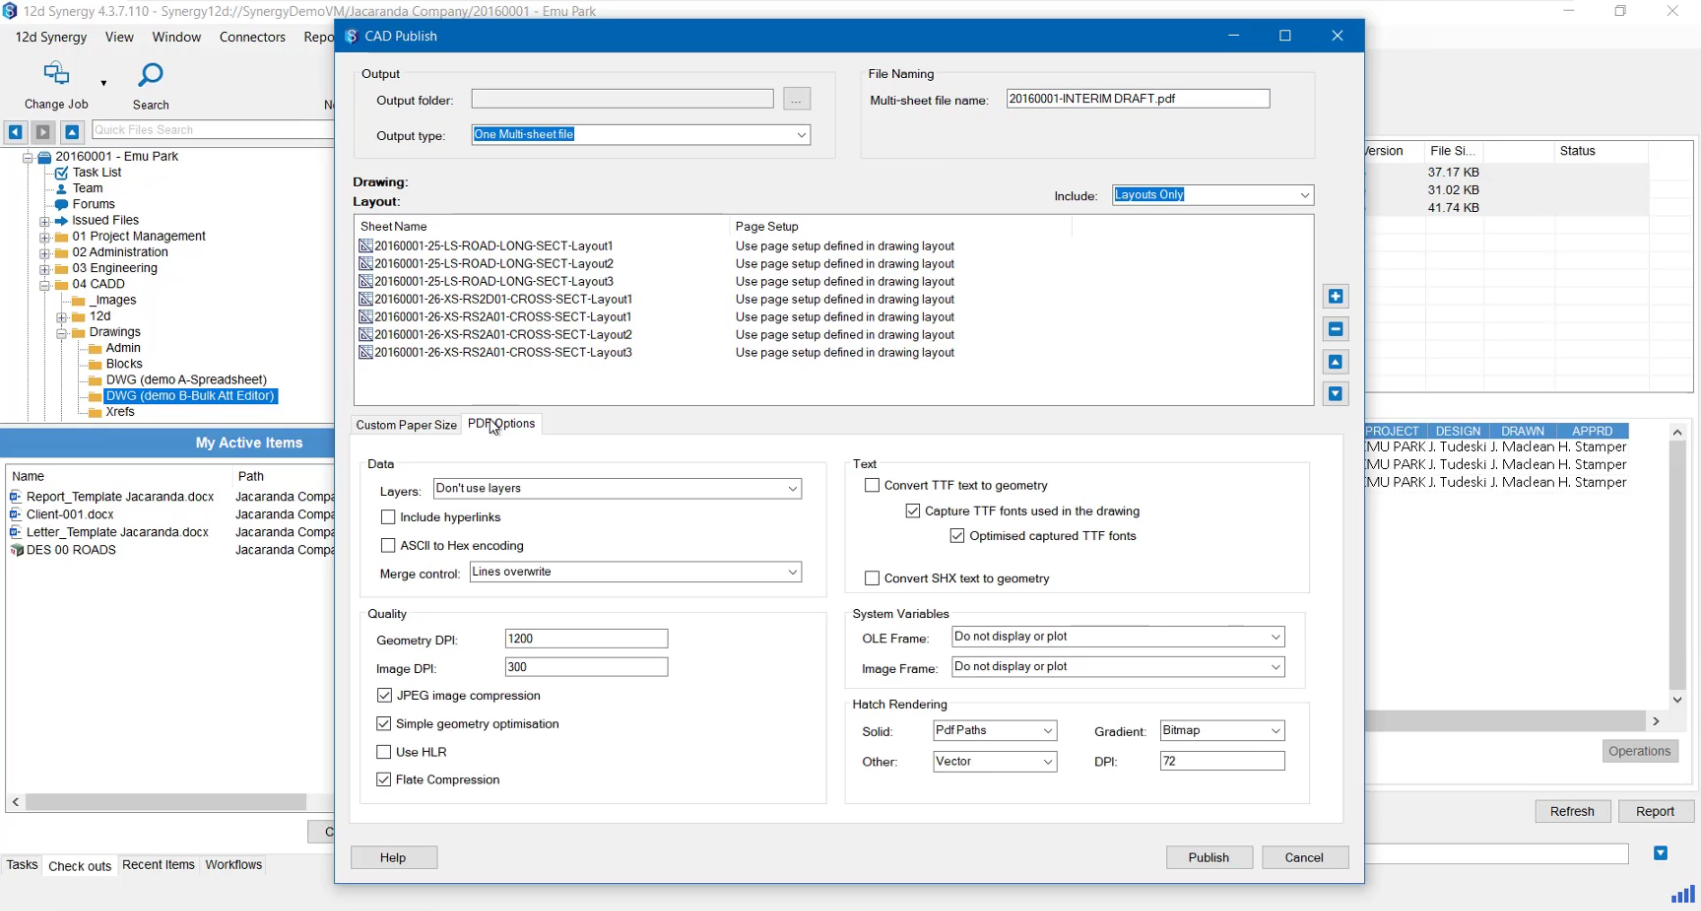Browse for output folder with ellipsis button
The width and height of the screenshot is (1701, 911).
pos(796,100)
